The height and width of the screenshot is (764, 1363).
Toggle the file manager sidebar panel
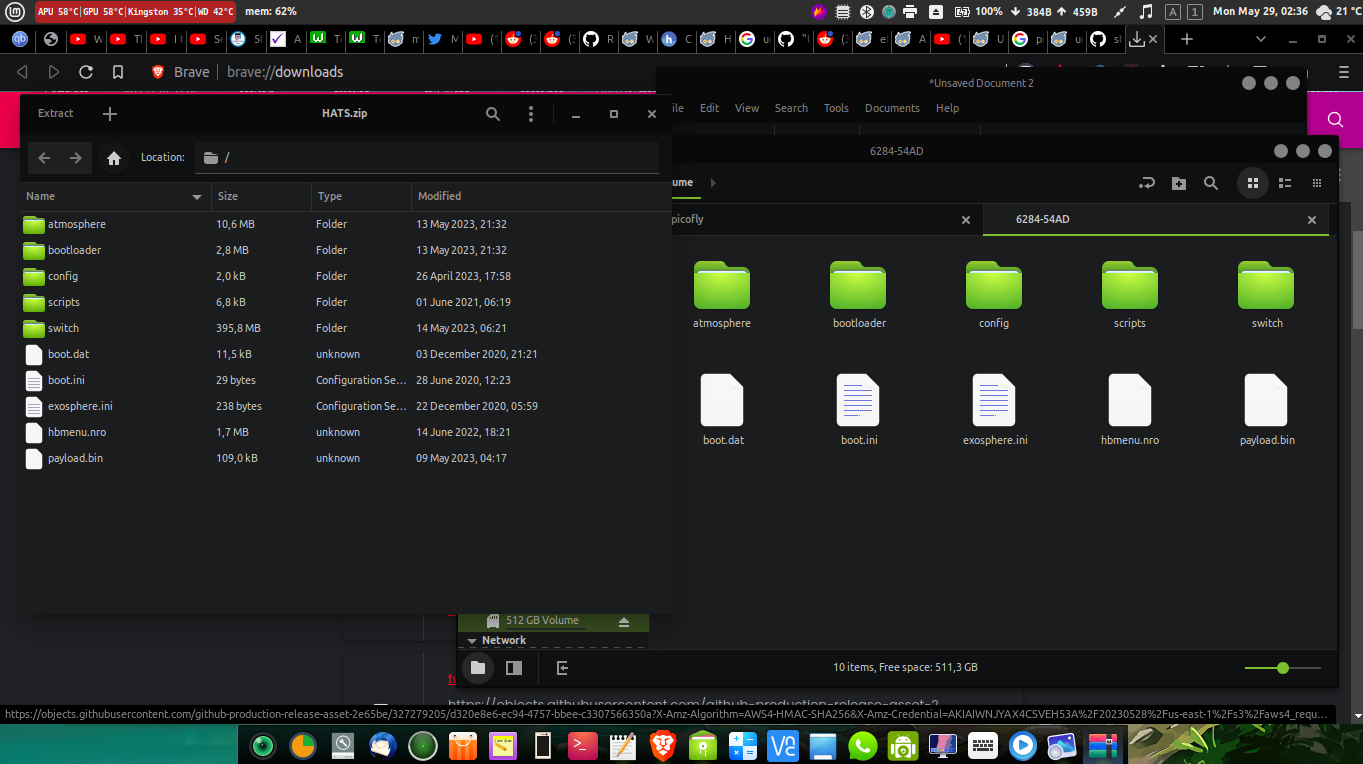coord(514,667)
